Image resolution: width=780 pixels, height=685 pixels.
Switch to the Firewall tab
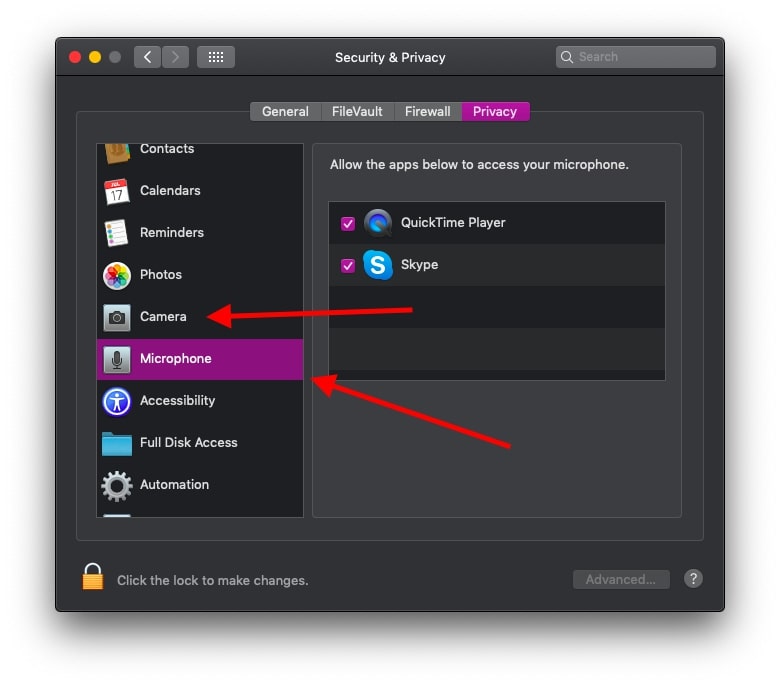pyautogui.click(x=428, y=111)
